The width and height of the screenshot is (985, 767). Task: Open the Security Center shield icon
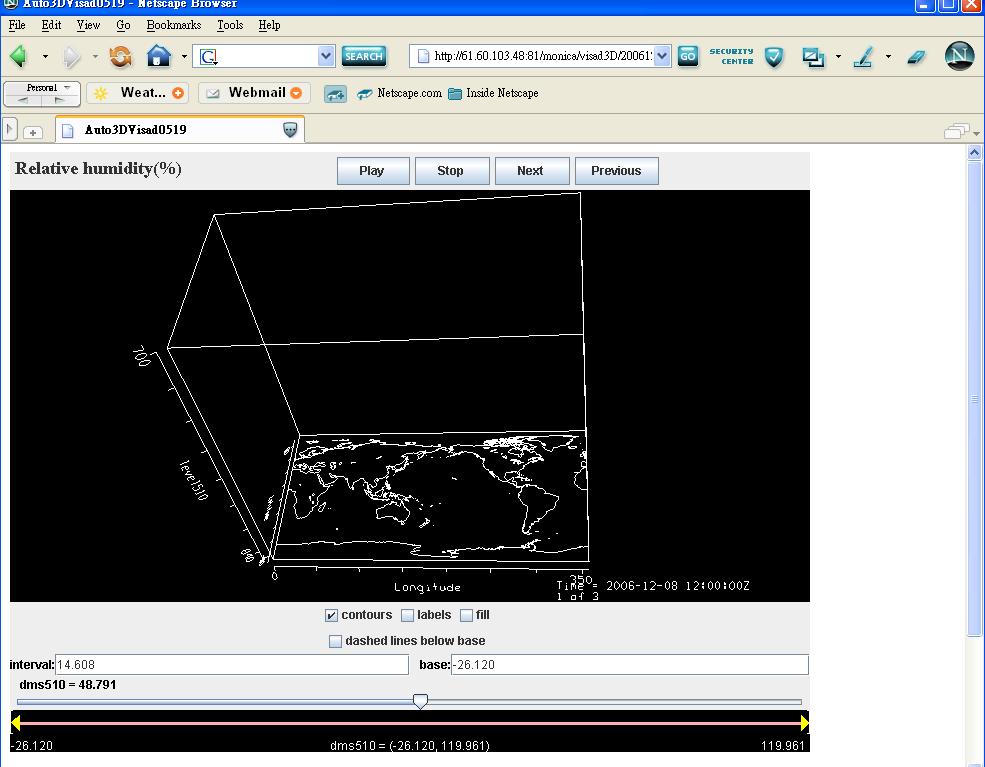click(773, 57)
